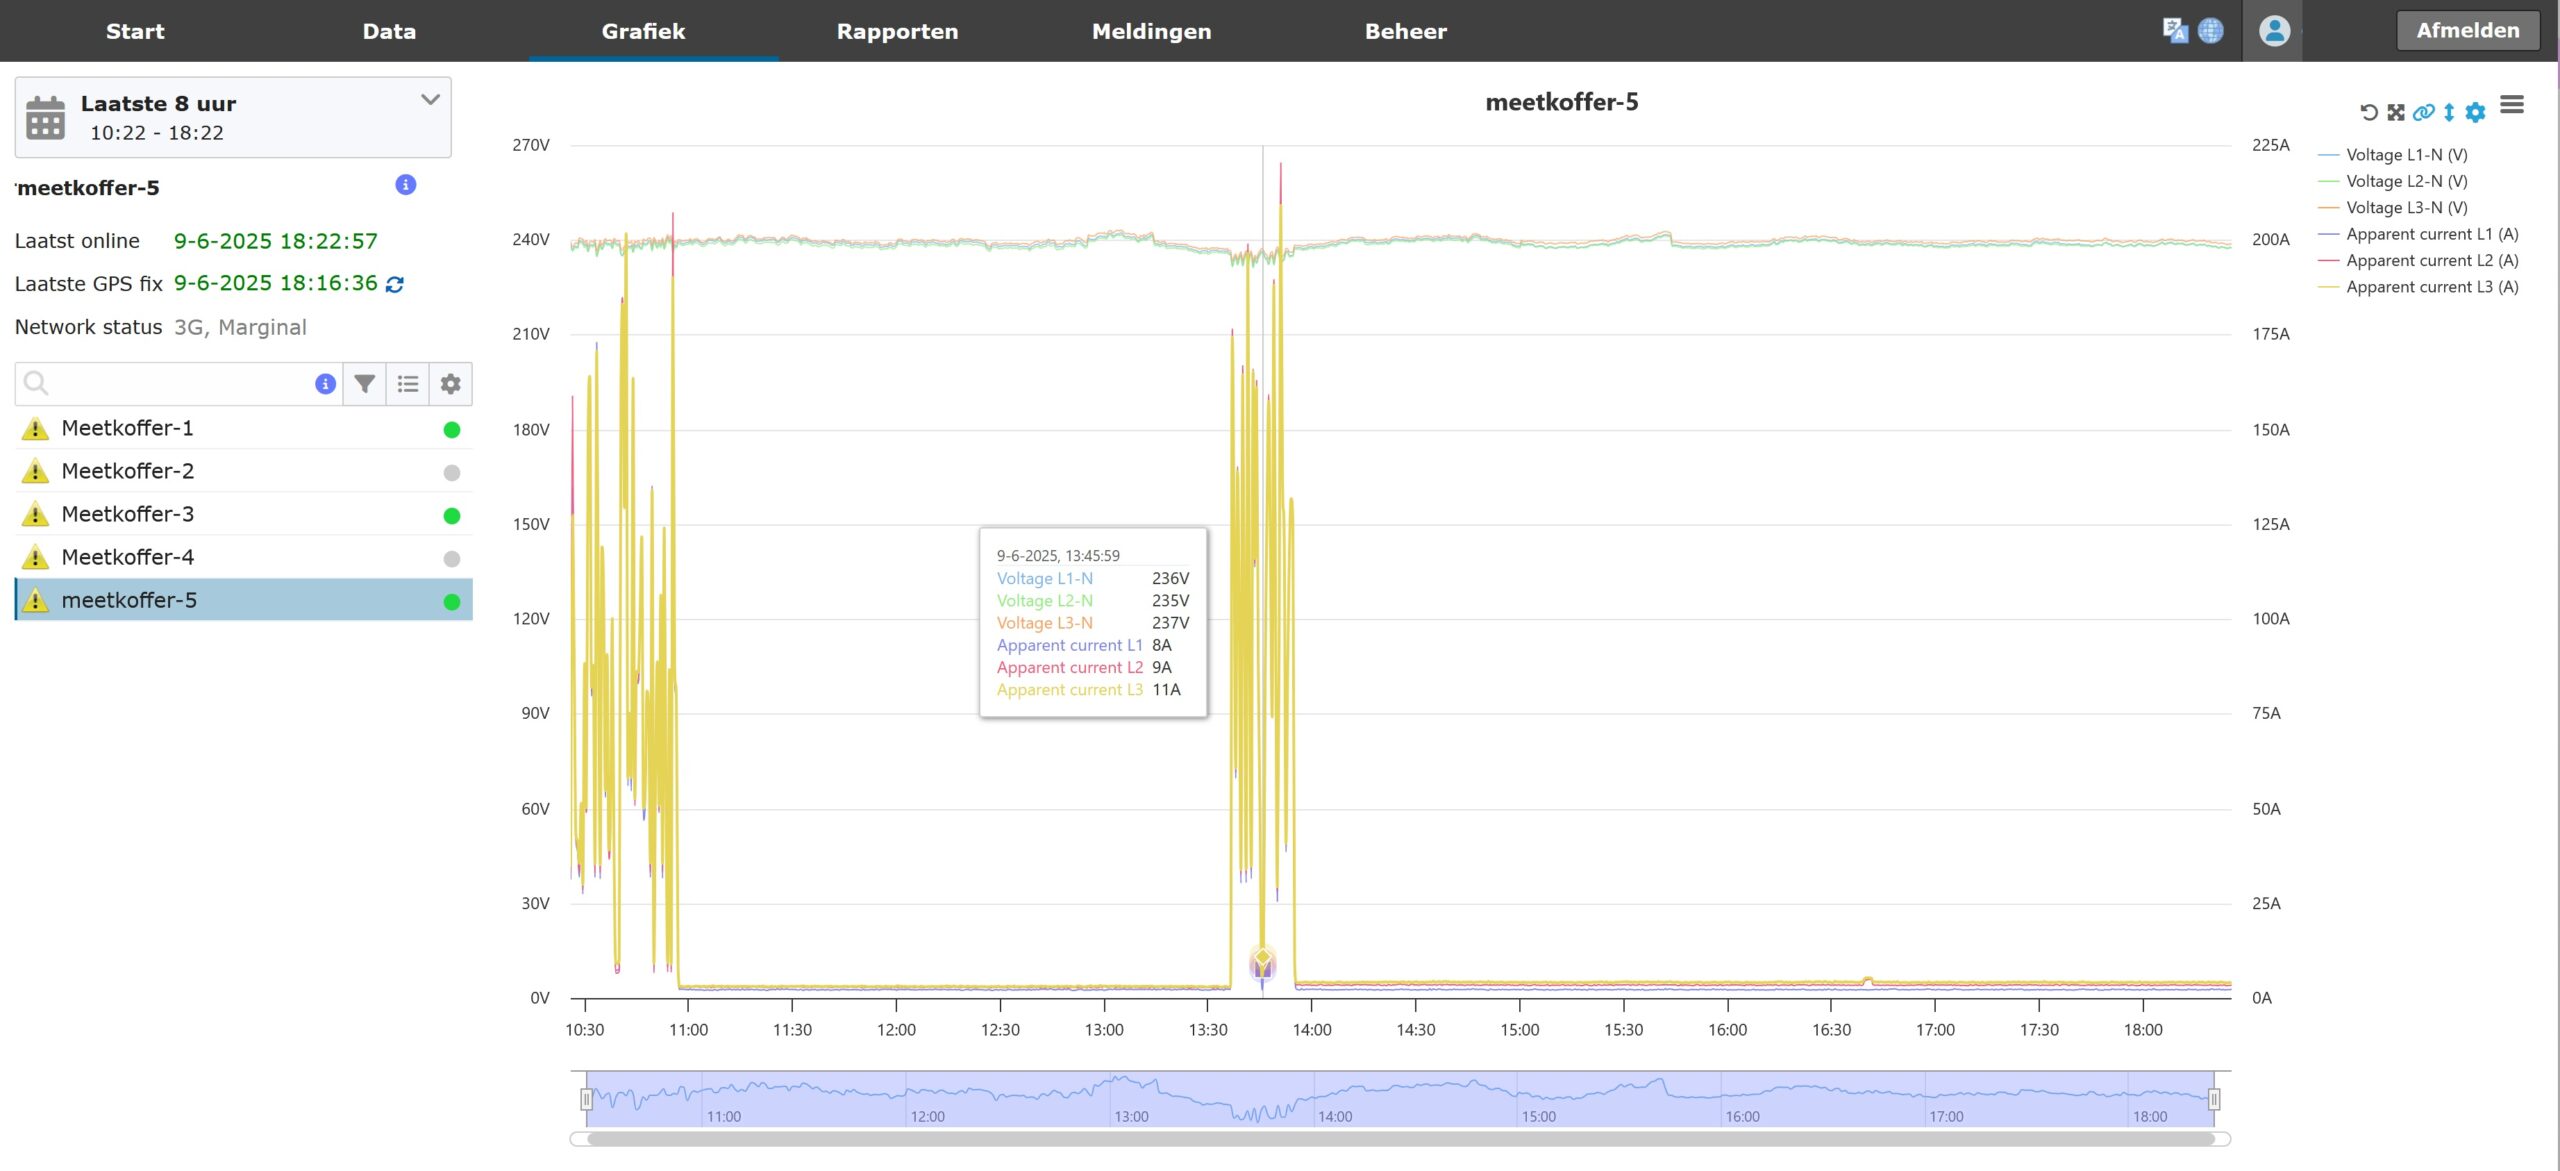Click the 100A label on current axis
This screenshot has height=1171, width=2560.
pyautogui.click(x=2270, y=618)
